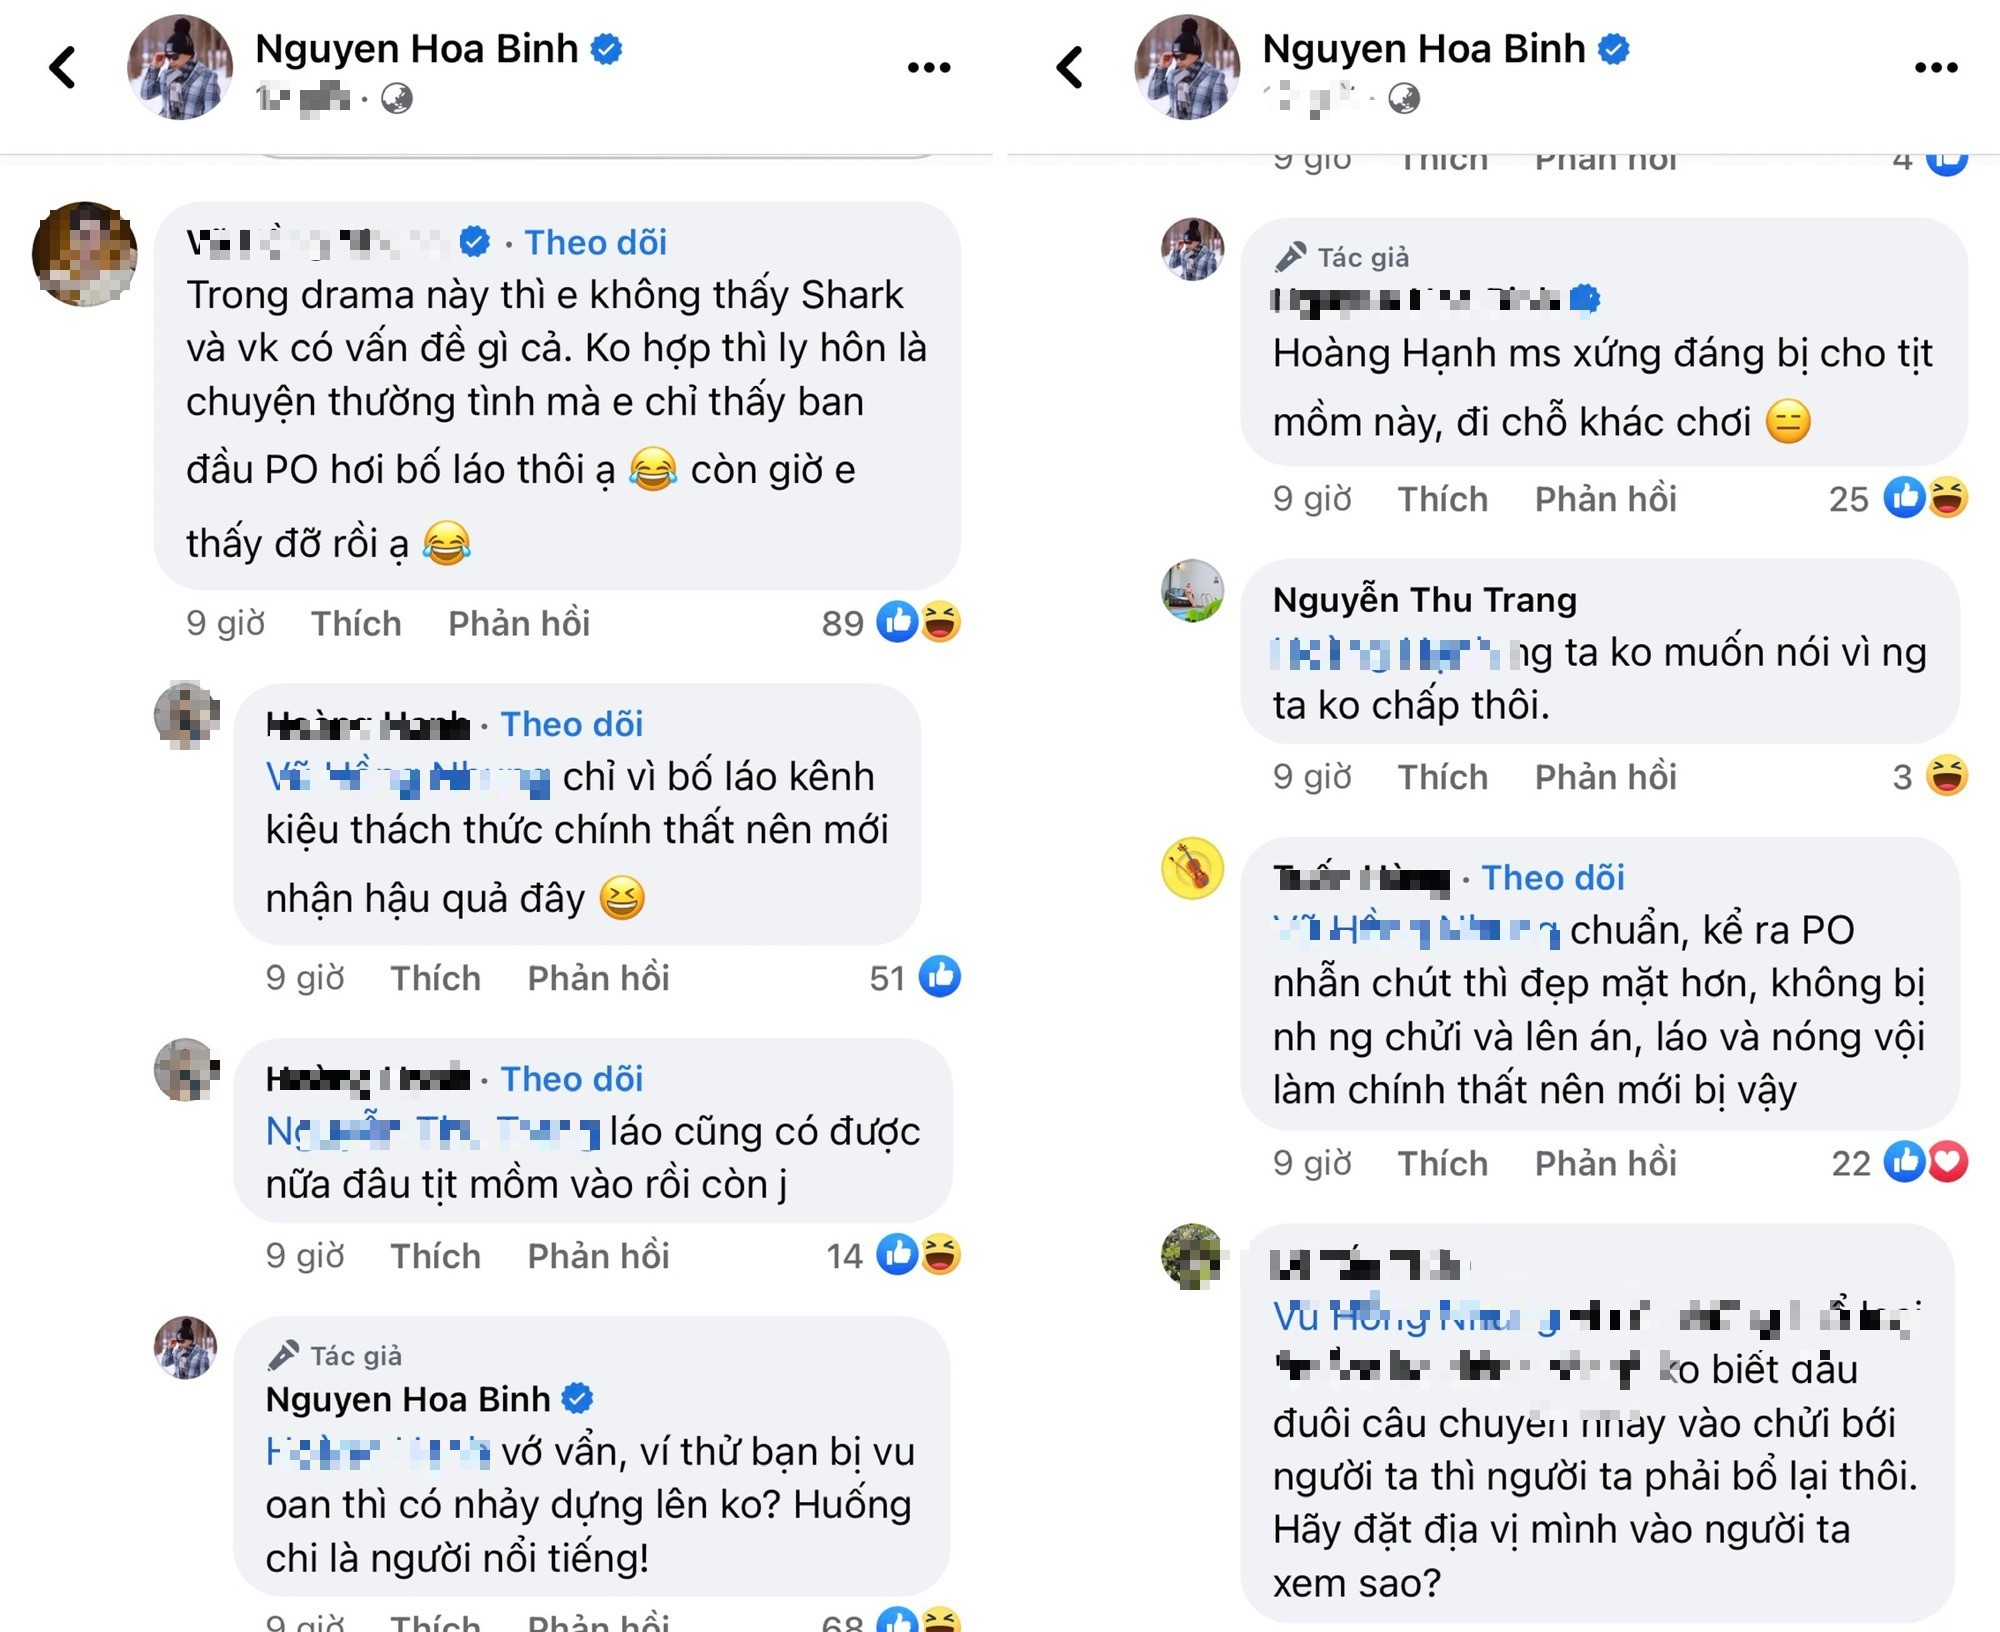
Task: Tap verified badge beside left header name
Action: [607, 48]
